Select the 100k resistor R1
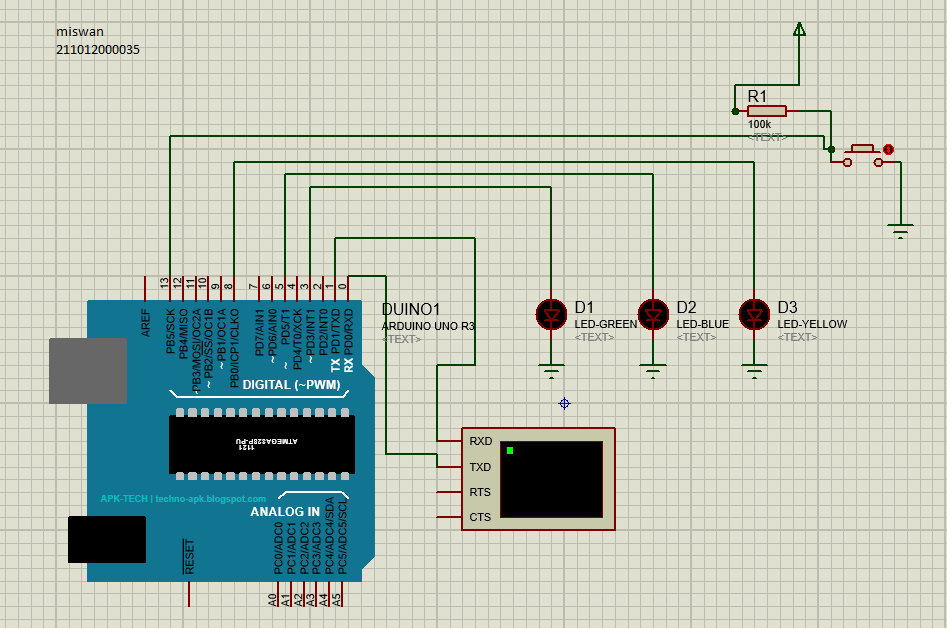This screenshot has height=629, width=947. pos(766,111)
